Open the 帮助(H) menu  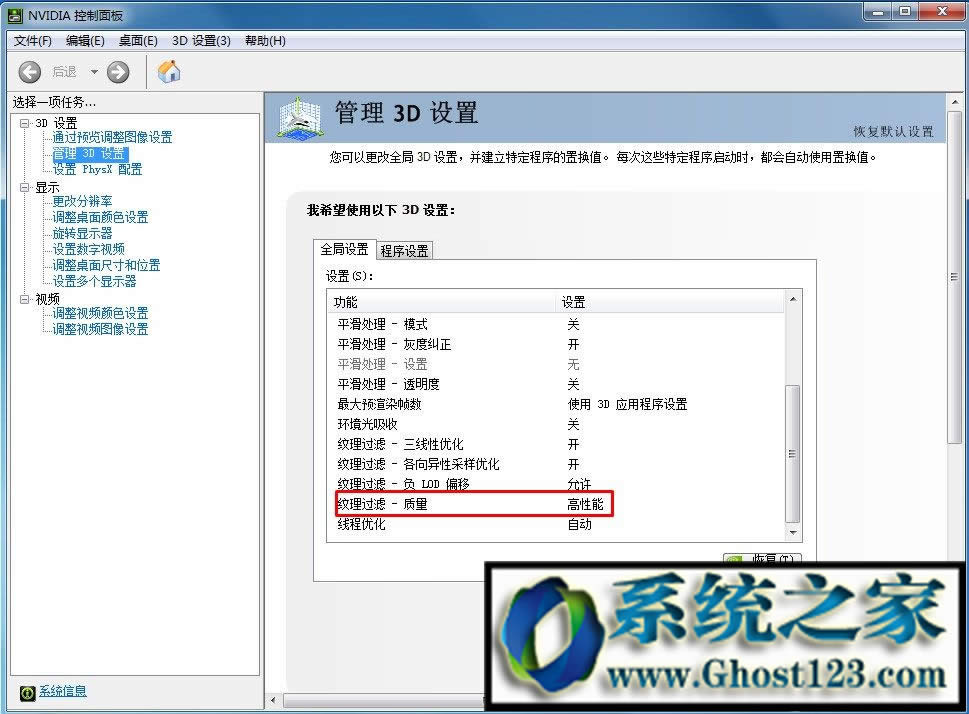265,41
